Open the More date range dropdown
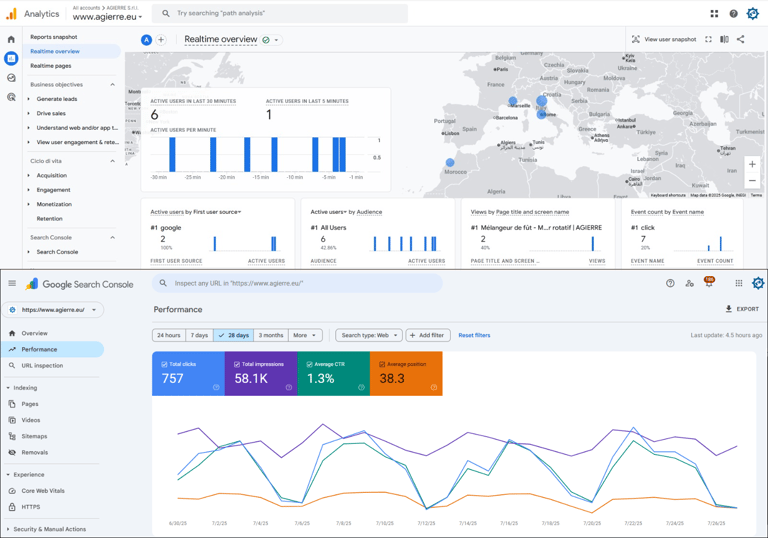The image size is (768, 538). point(306,335)
